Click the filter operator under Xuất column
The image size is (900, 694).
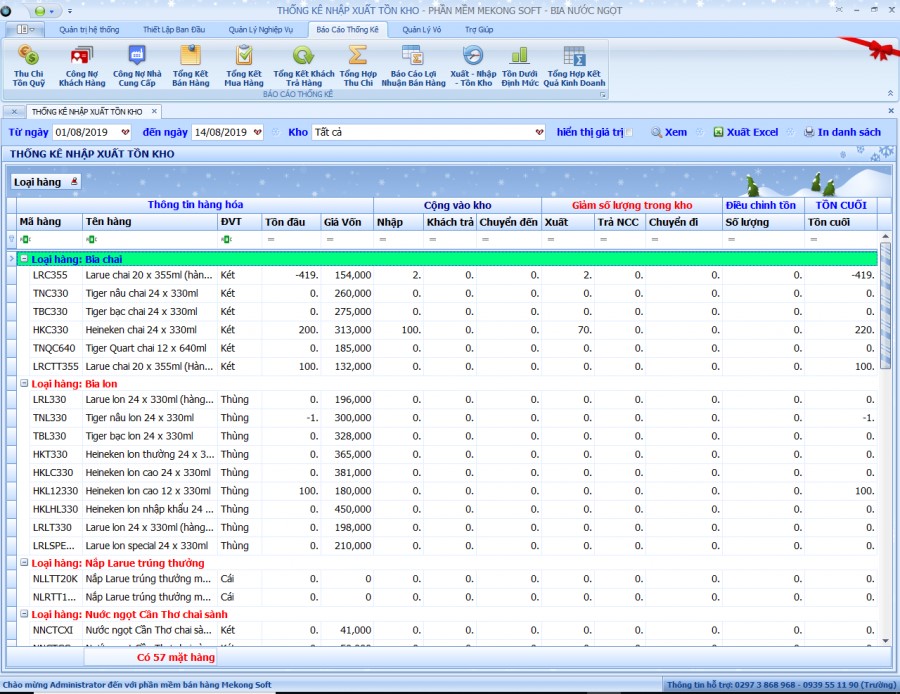[x=550, y=239]
